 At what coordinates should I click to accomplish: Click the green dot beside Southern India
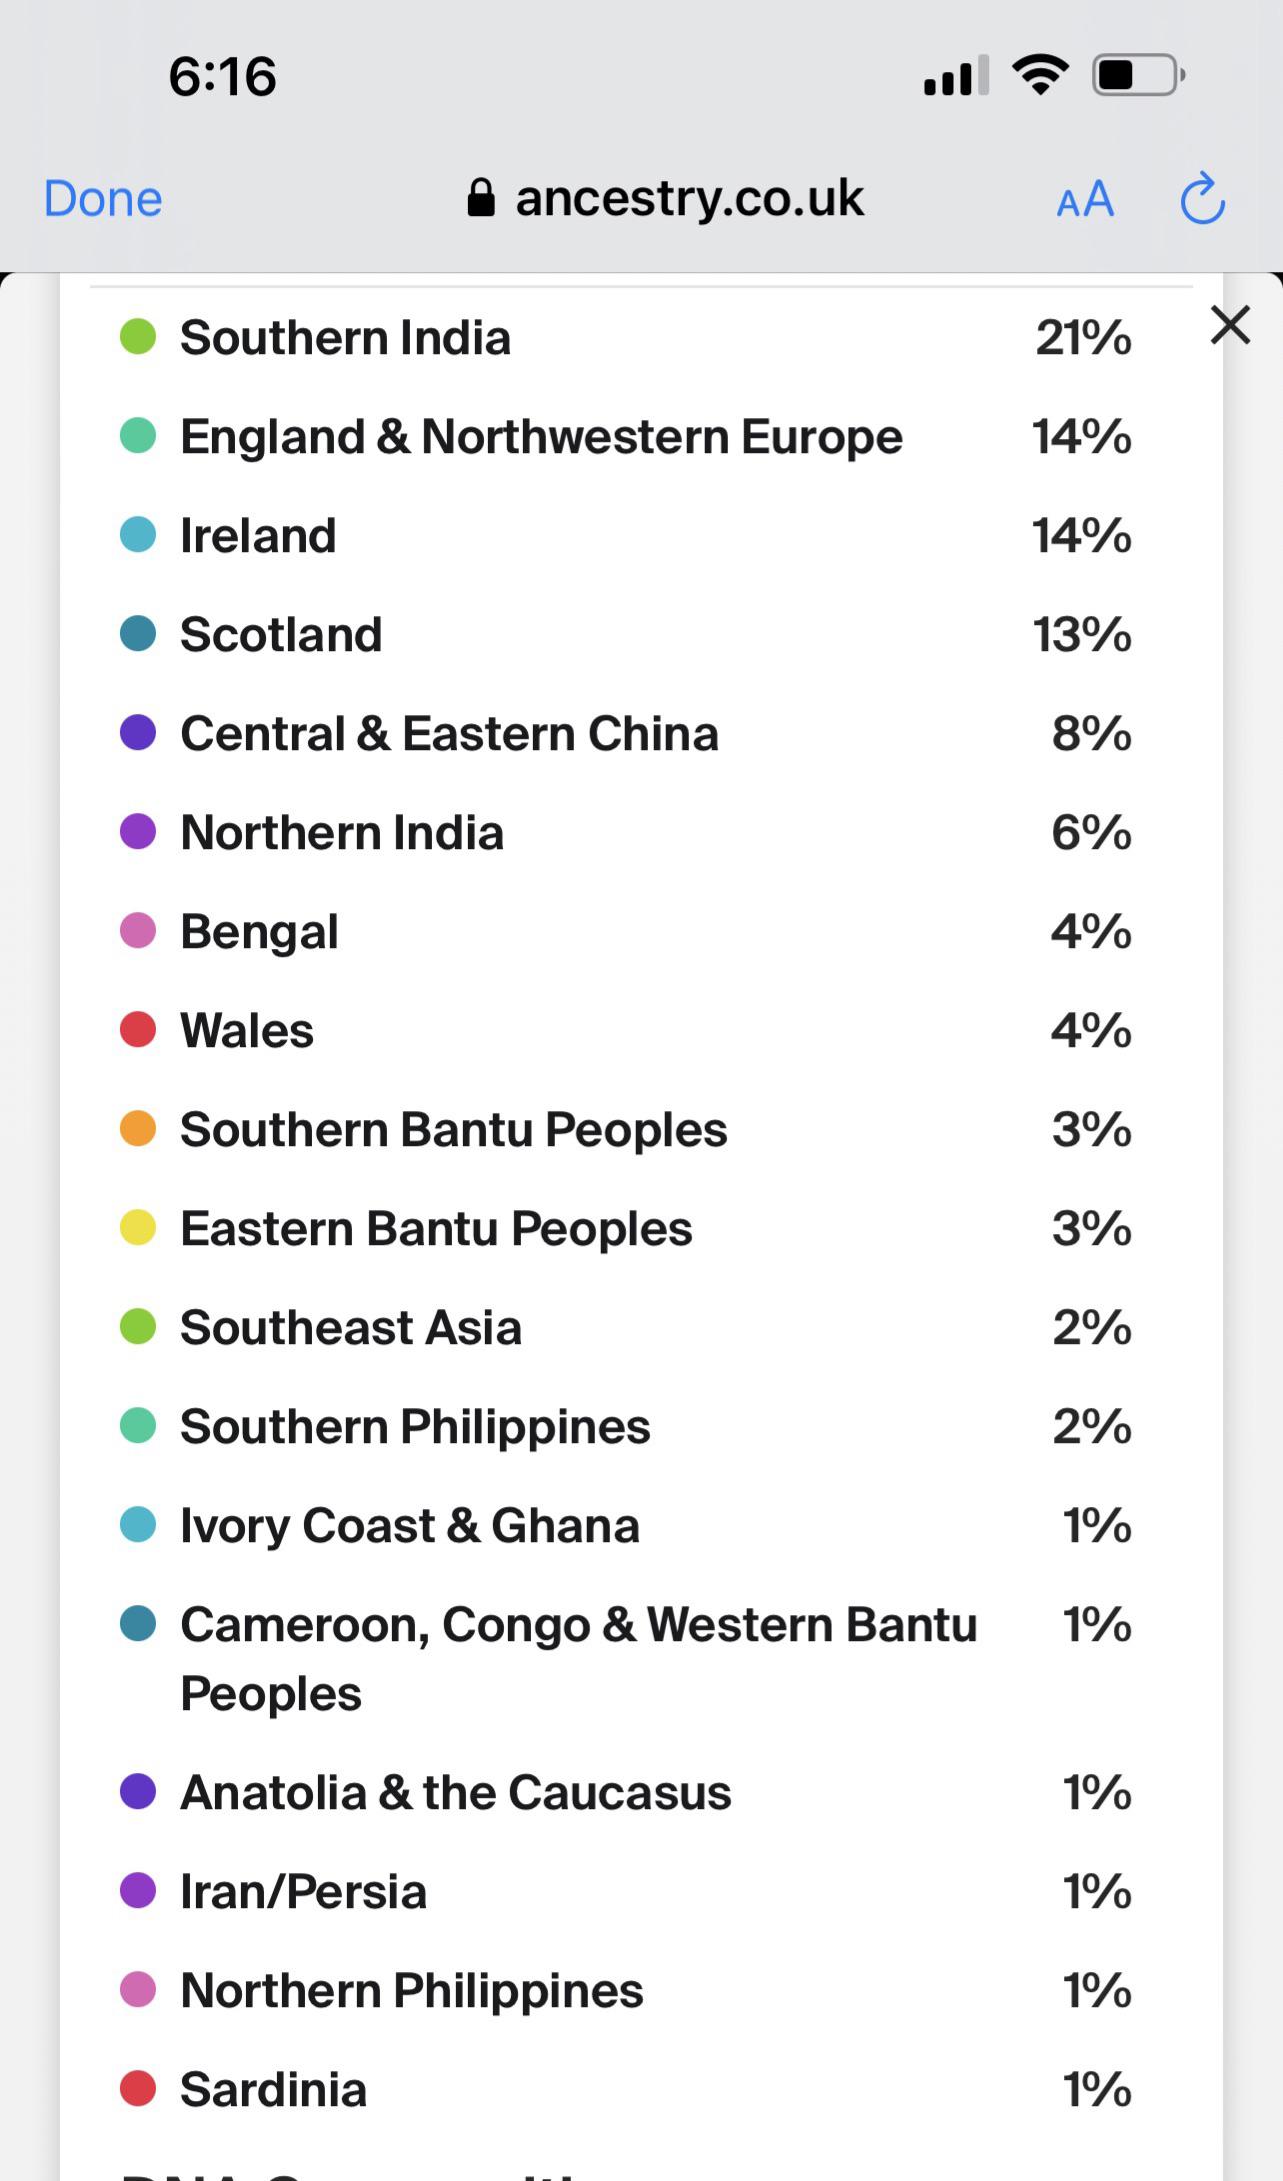click(138, 338)
